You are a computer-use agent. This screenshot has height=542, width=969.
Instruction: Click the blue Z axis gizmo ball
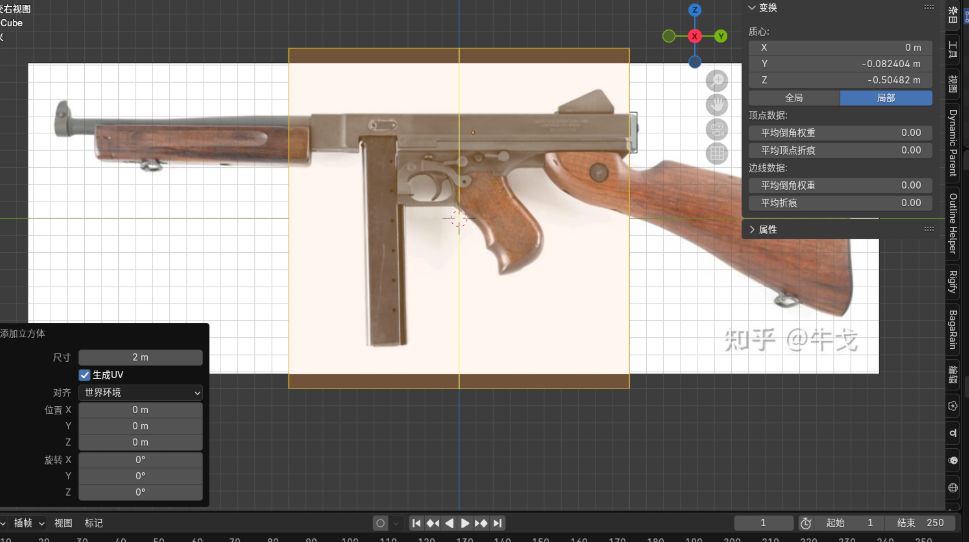click(x=695, y=10)
